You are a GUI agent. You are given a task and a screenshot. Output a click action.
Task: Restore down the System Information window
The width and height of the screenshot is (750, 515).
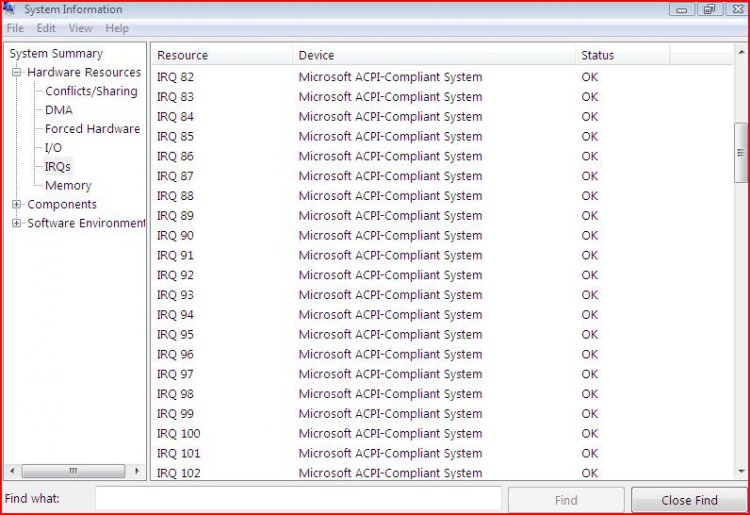pyautogui.click(x=709, y=9)
